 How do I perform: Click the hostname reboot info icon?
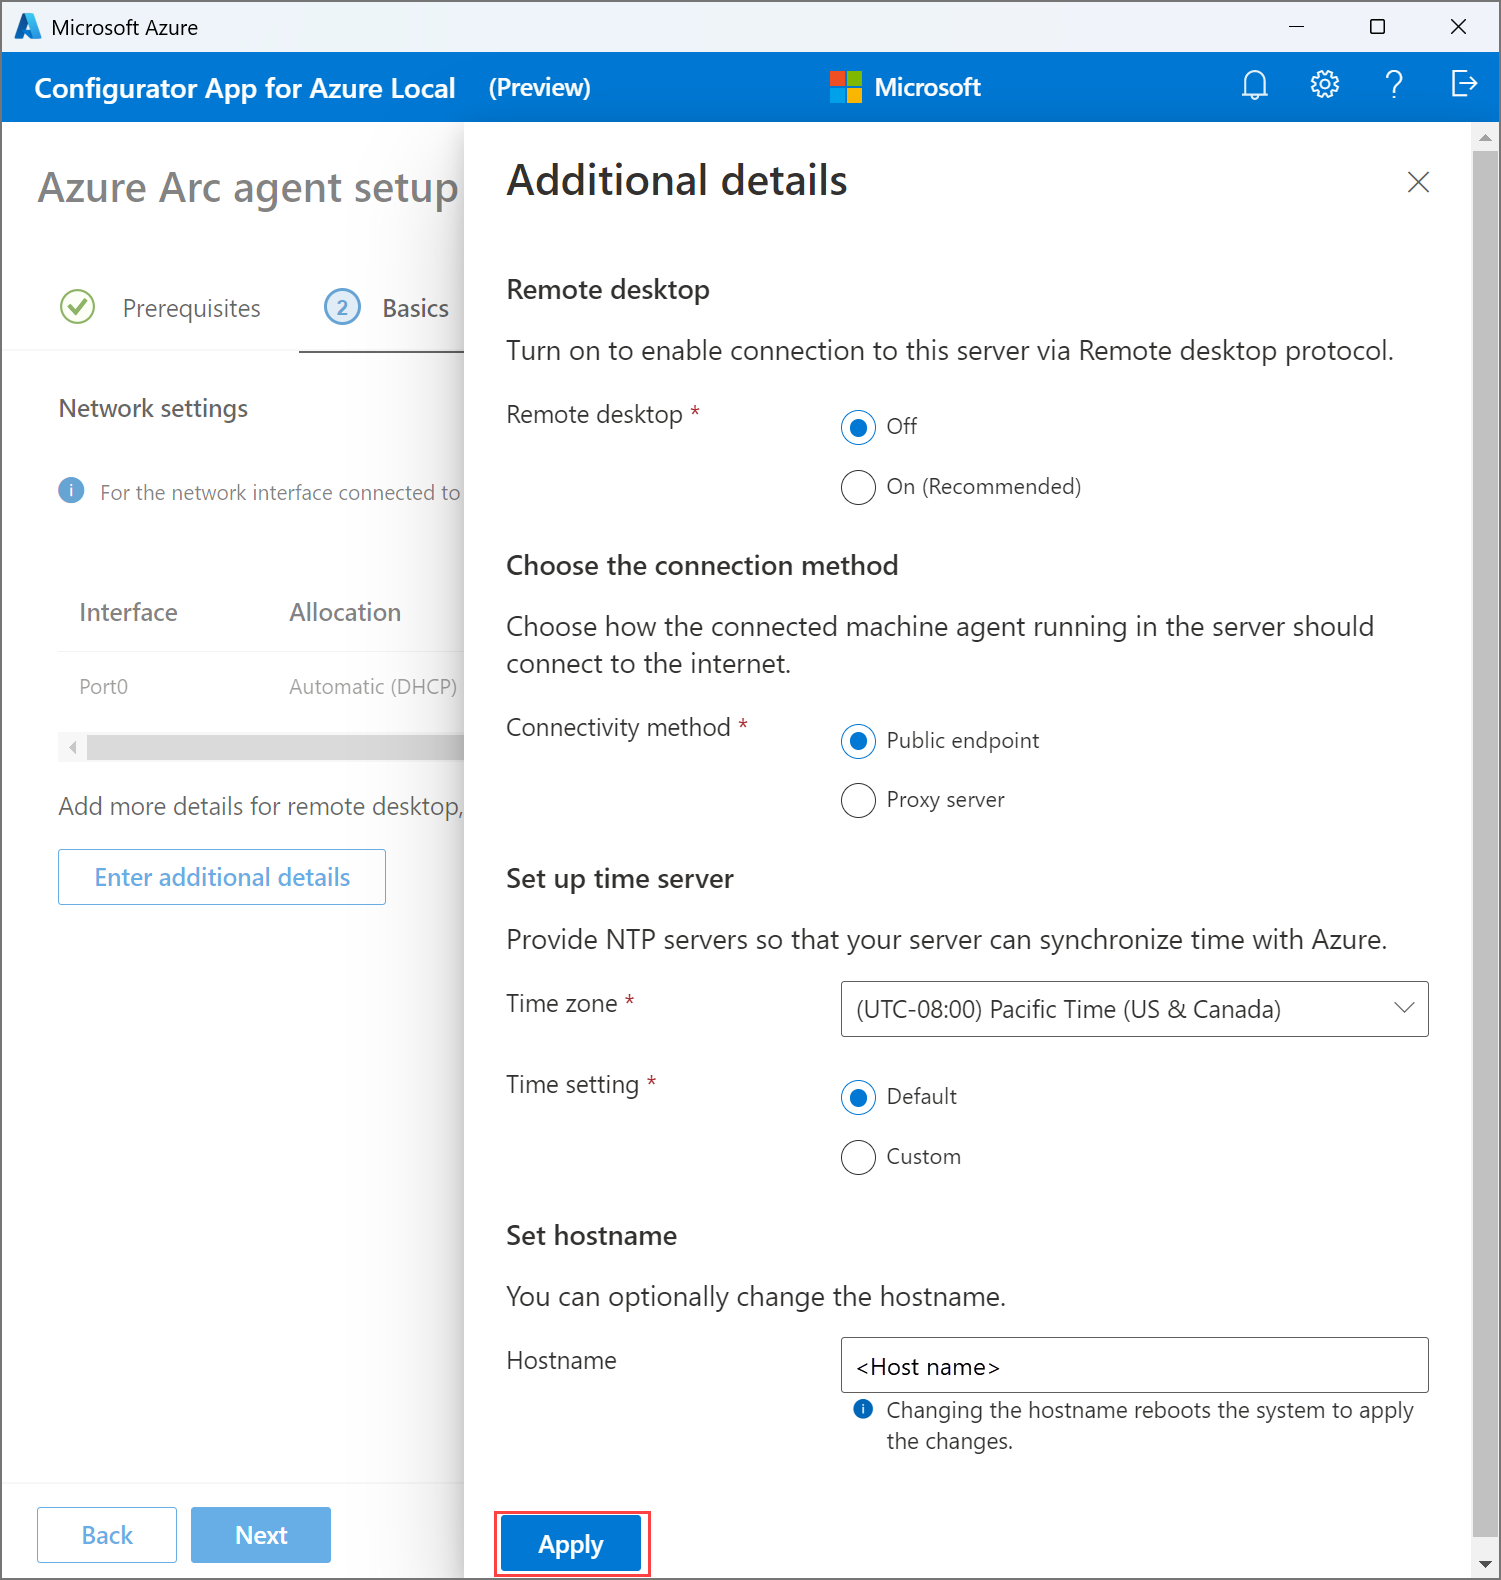863,1409
